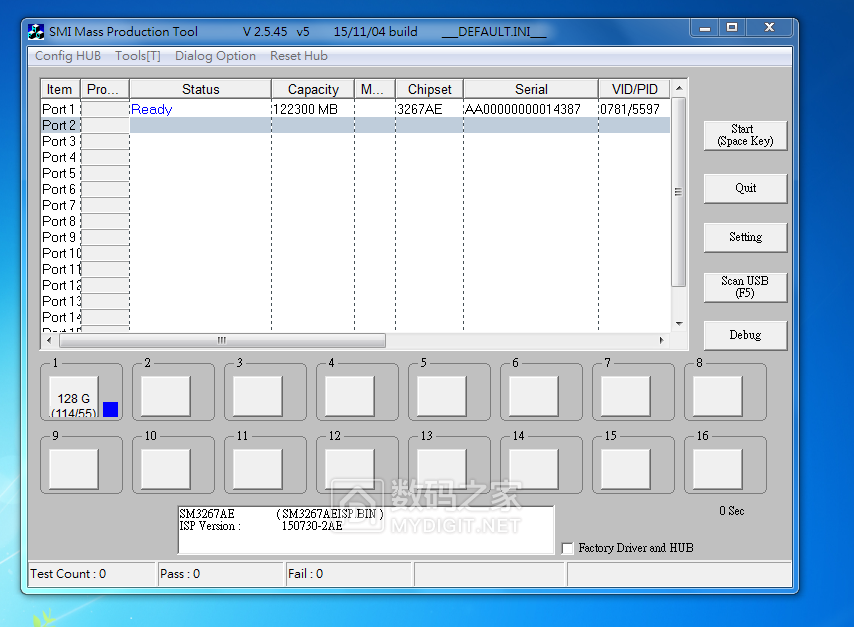Screen dimensions: 854x627
Task: Click the port slot 8 box
Action: [717, 397]
